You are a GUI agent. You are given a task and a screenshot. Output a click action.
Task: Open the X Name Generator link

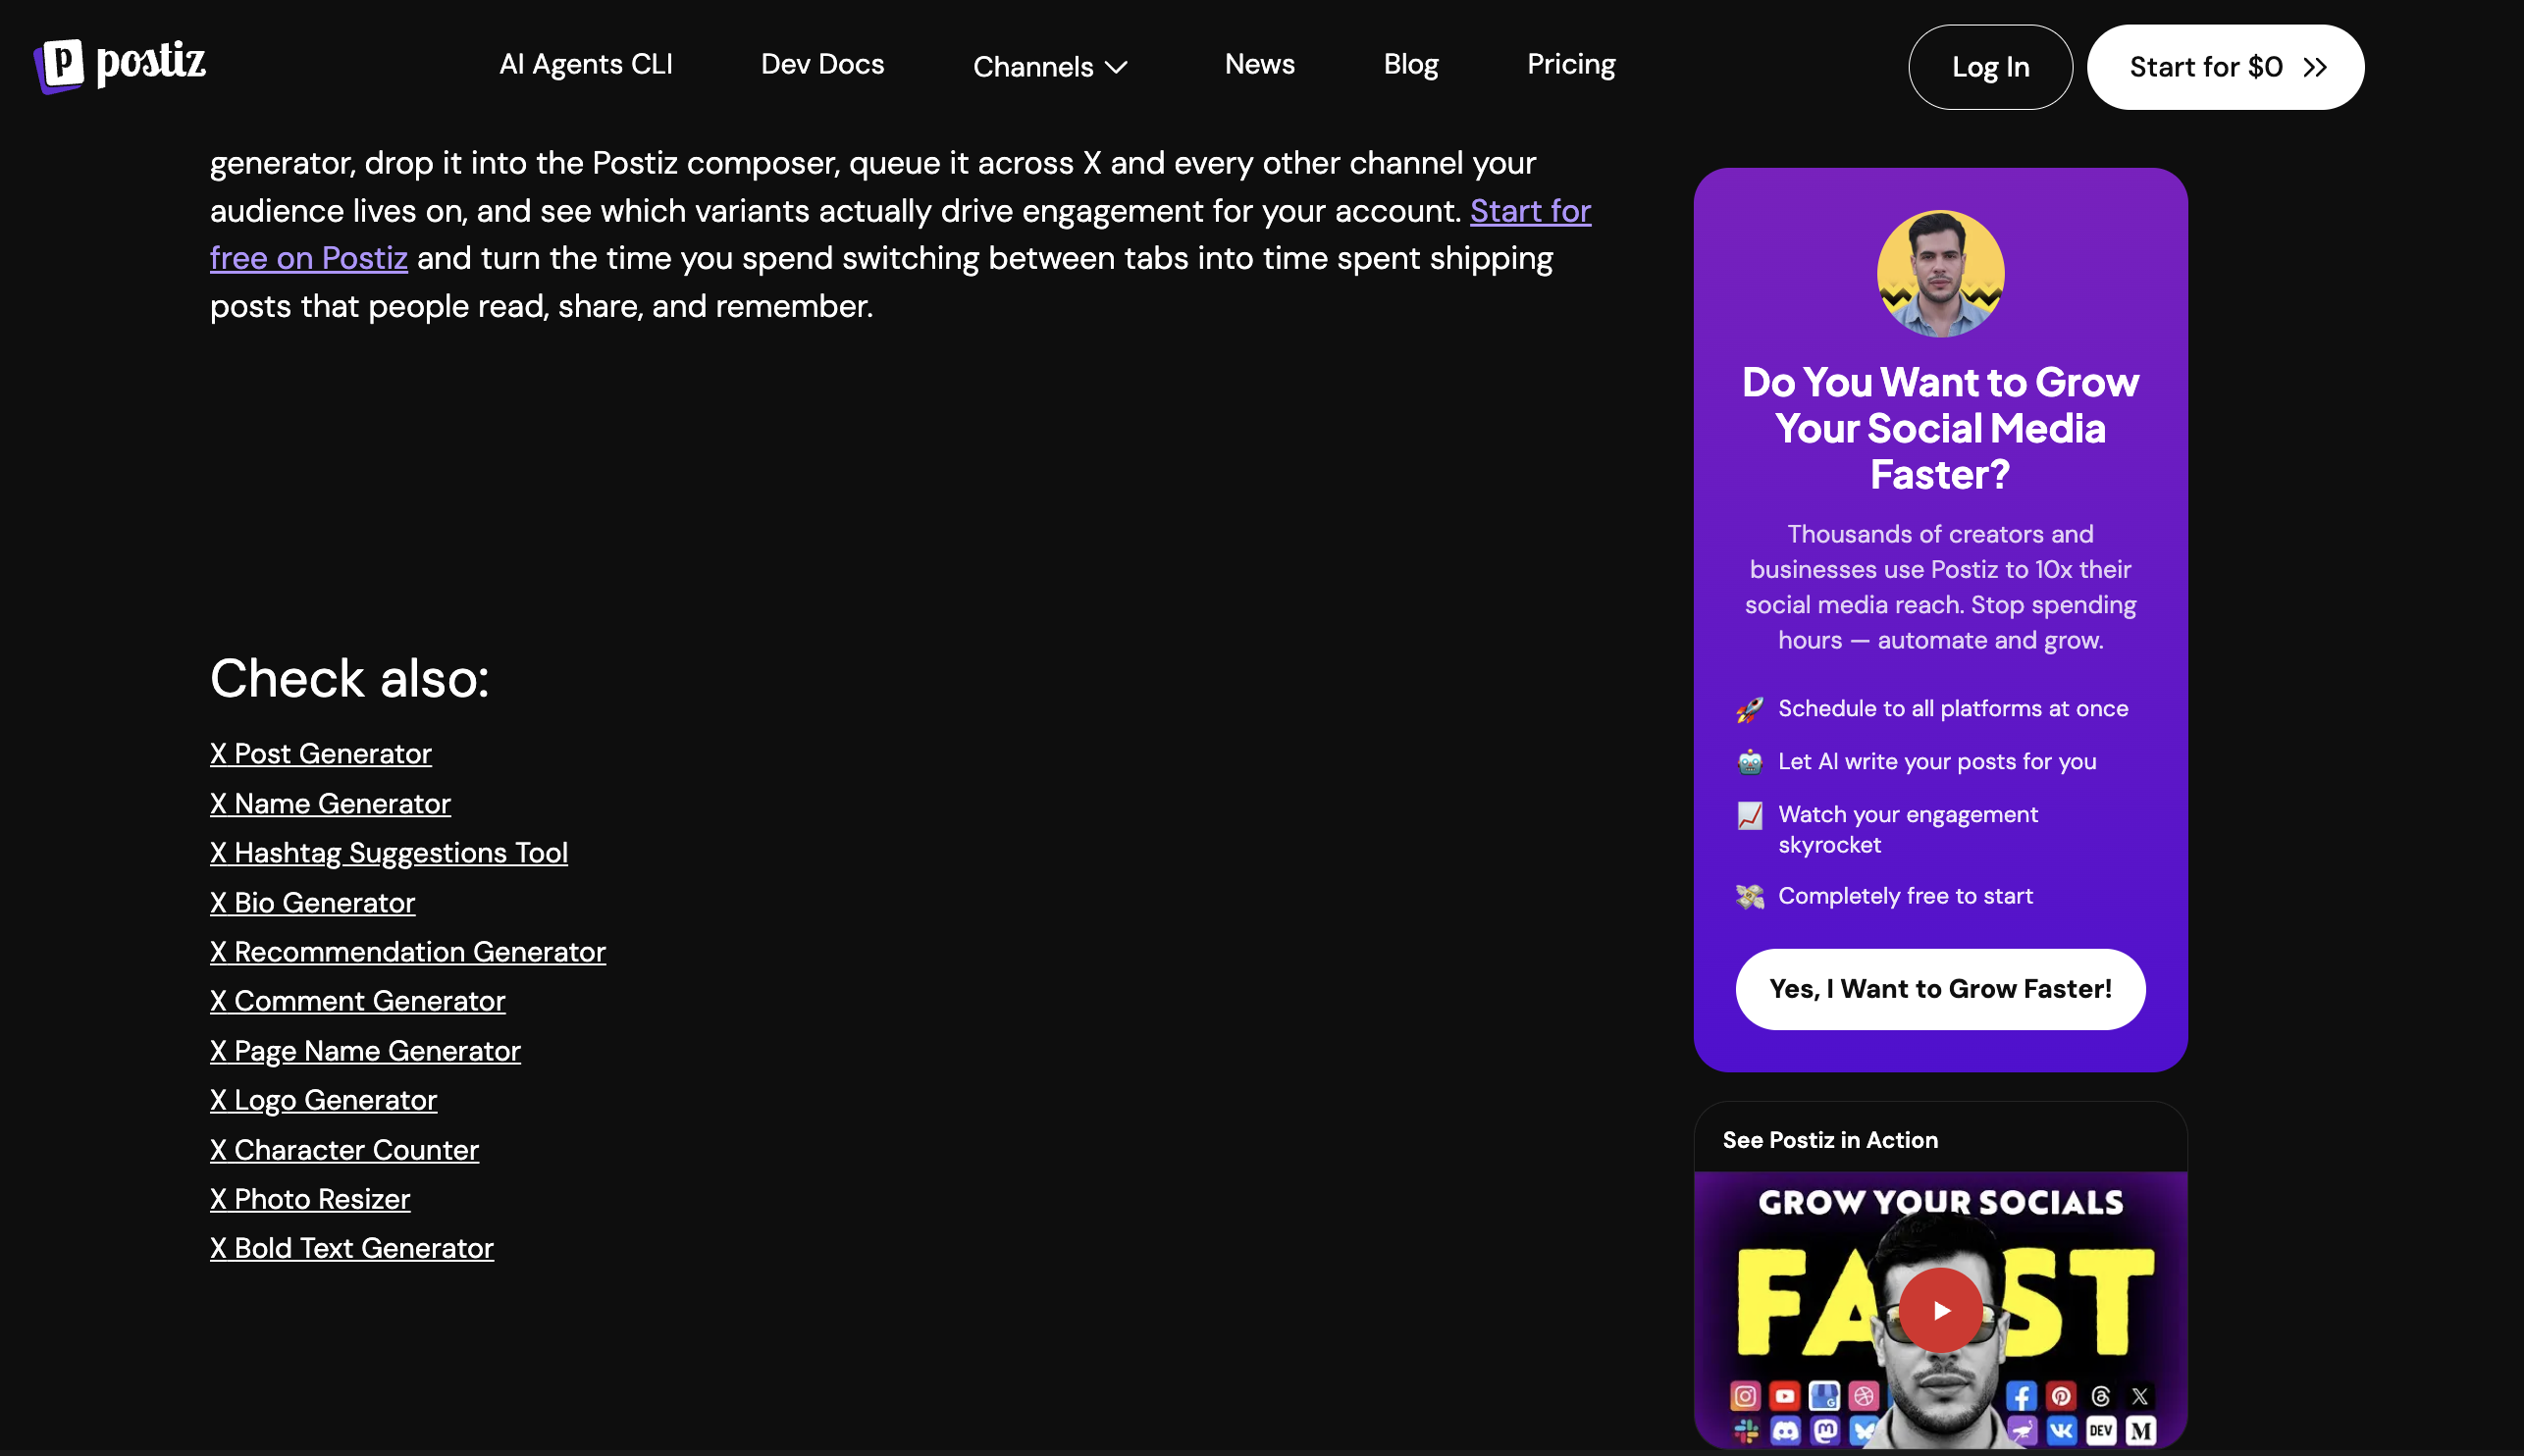pyautogui.click(x=330, y=804)
